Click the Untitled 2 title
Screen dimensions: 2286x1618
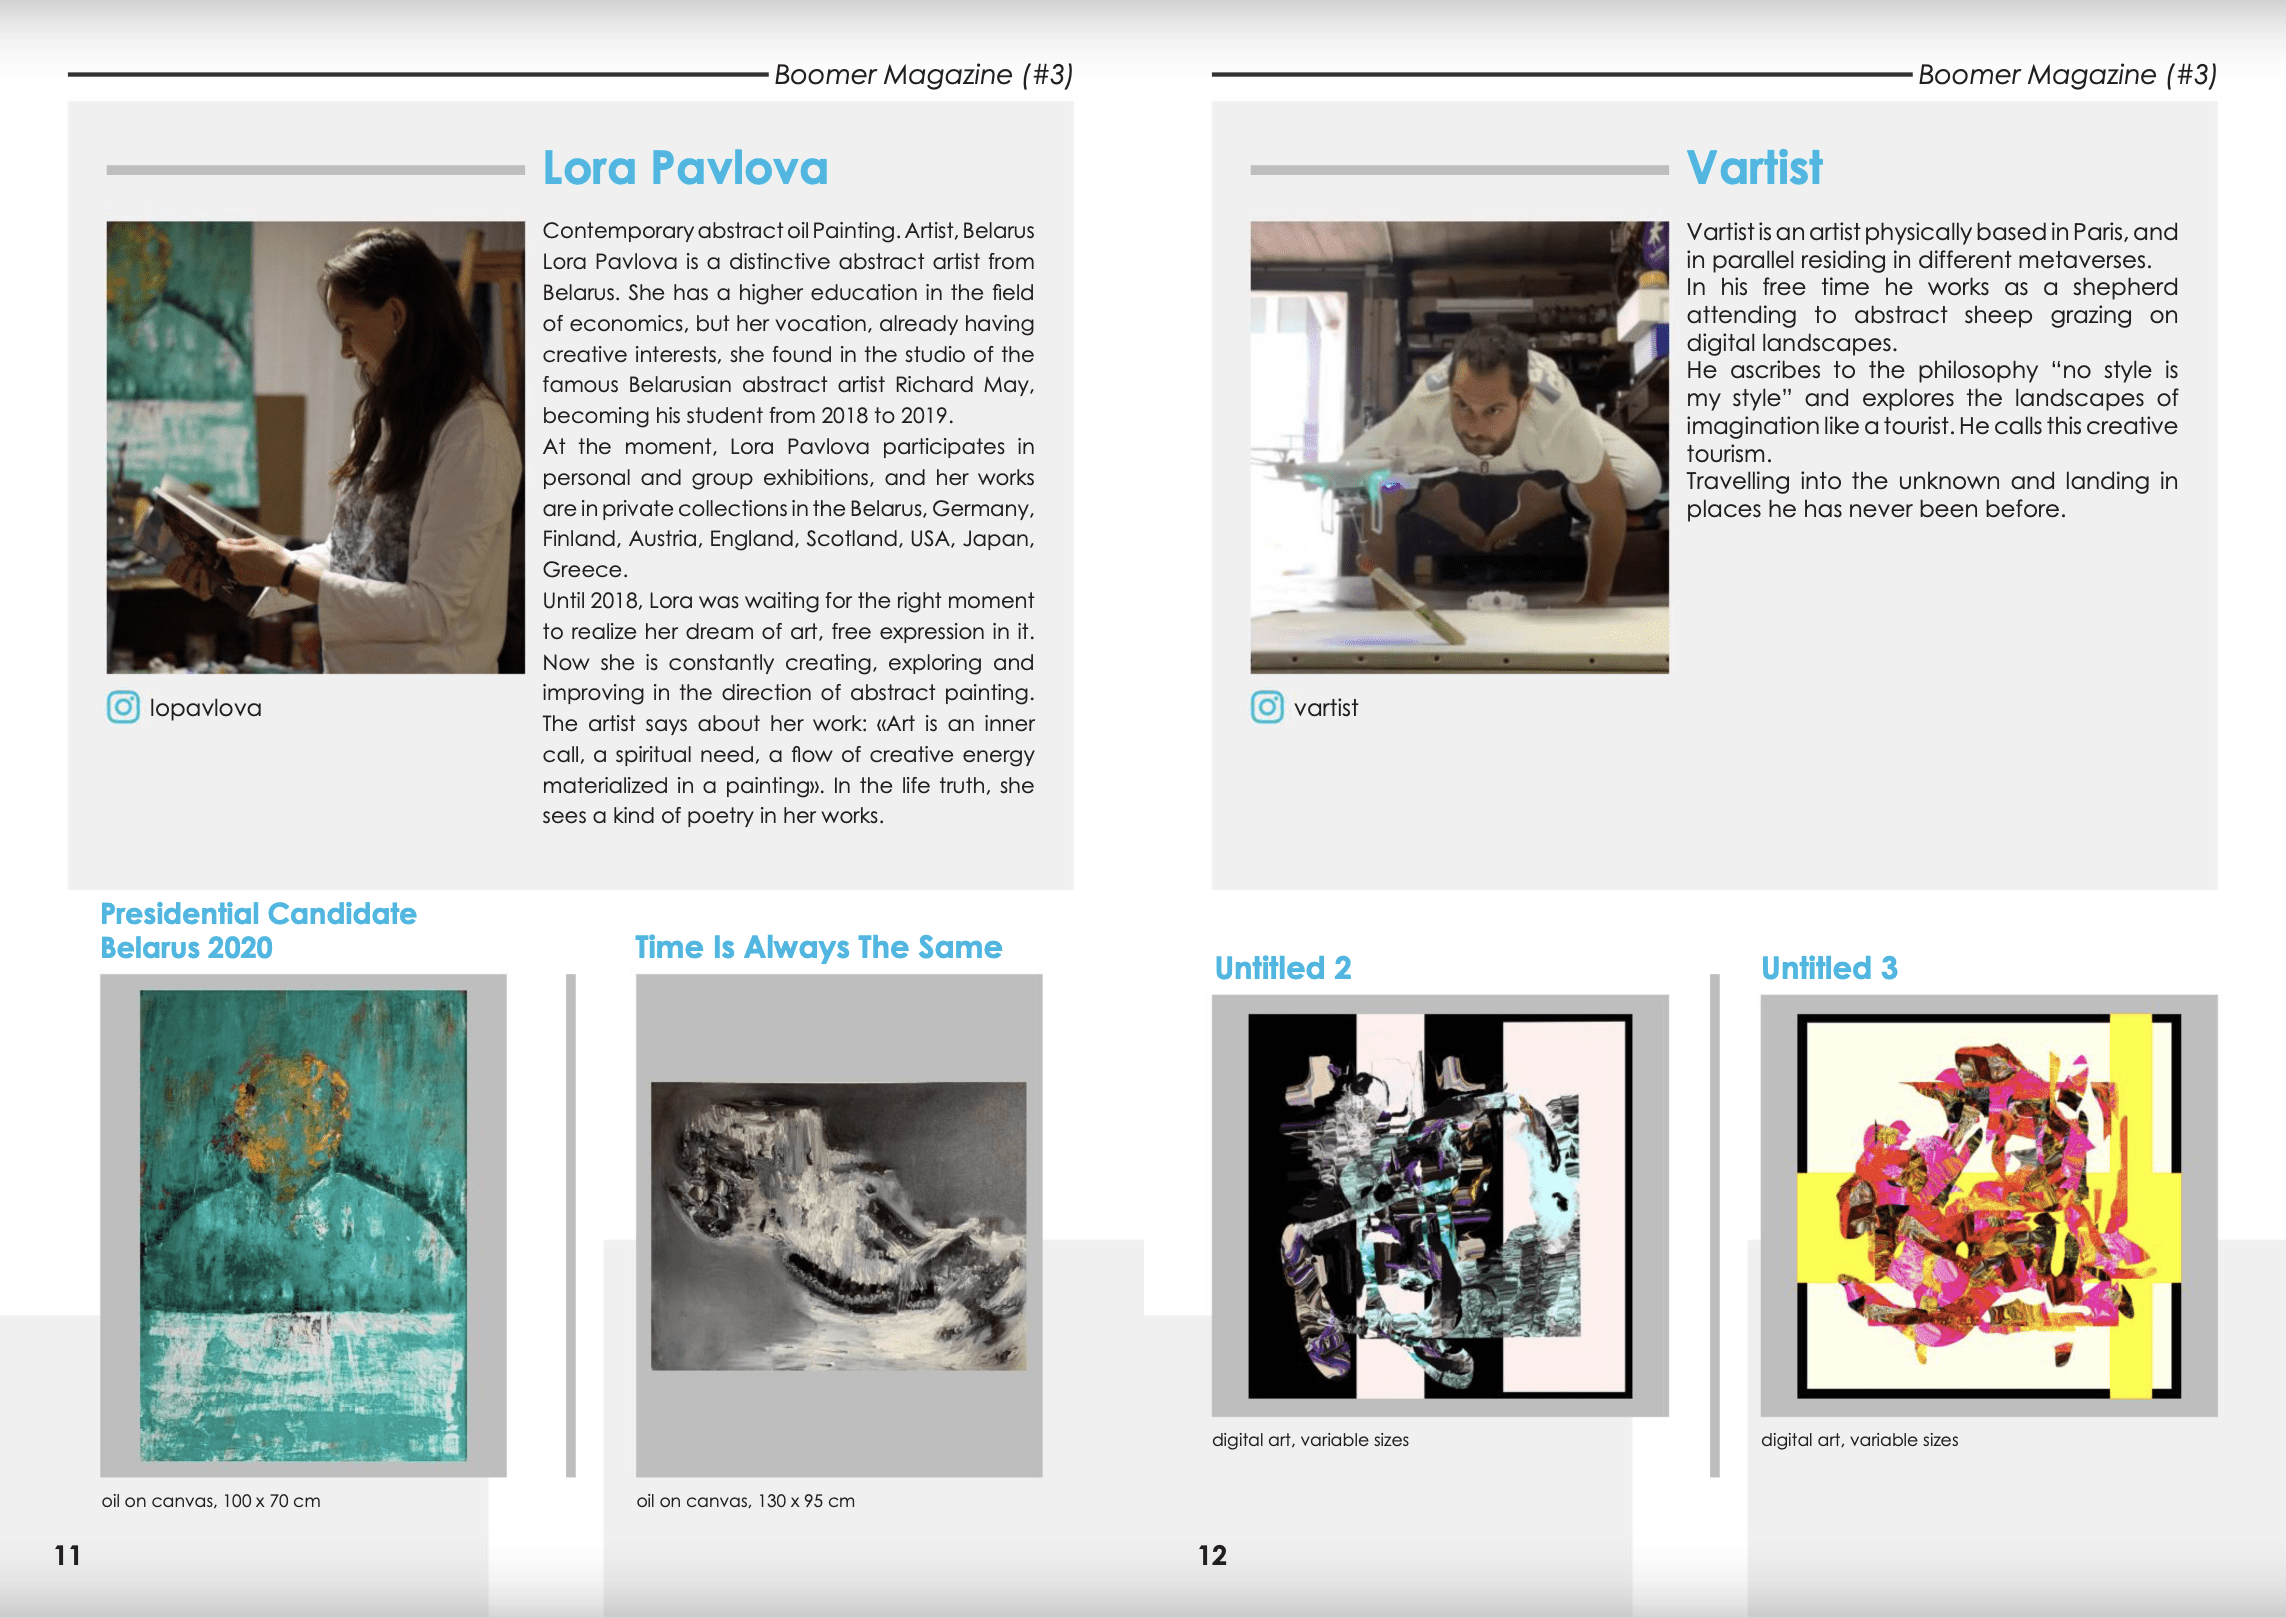pyautogui.click(x=1283, y=968)
